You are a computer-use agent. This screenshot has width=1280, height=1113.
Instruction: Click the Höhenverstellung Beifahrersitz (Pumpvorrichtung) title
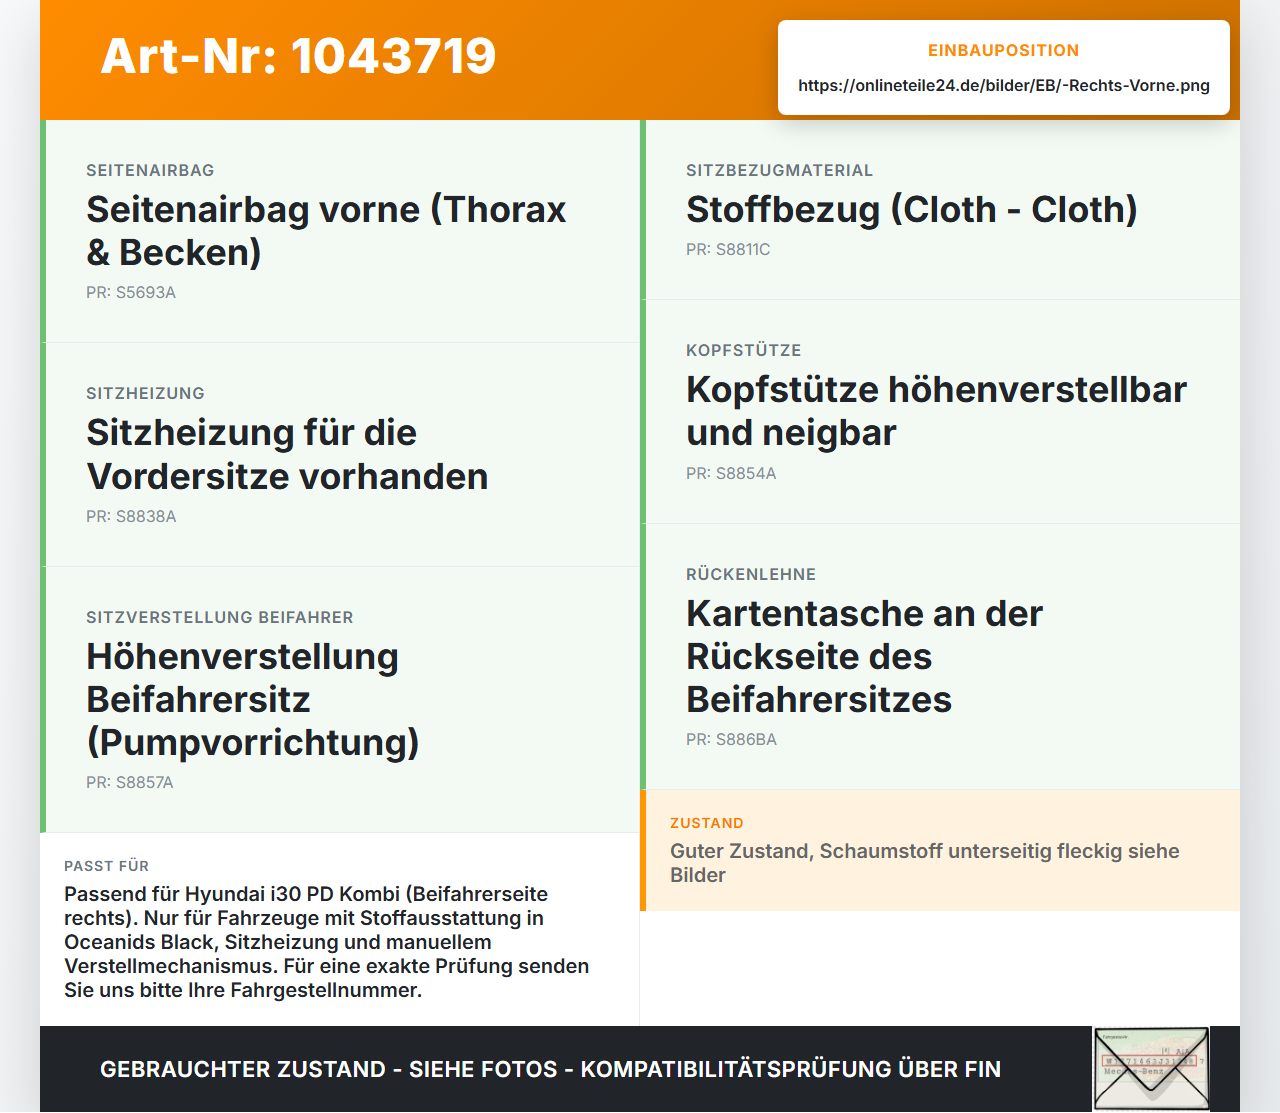pos(253,699)
